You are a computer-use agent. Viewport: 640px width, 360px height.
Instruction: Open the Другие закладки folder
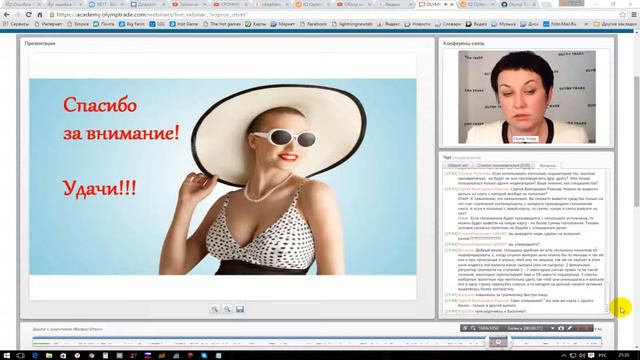click(x=615, y=24)
